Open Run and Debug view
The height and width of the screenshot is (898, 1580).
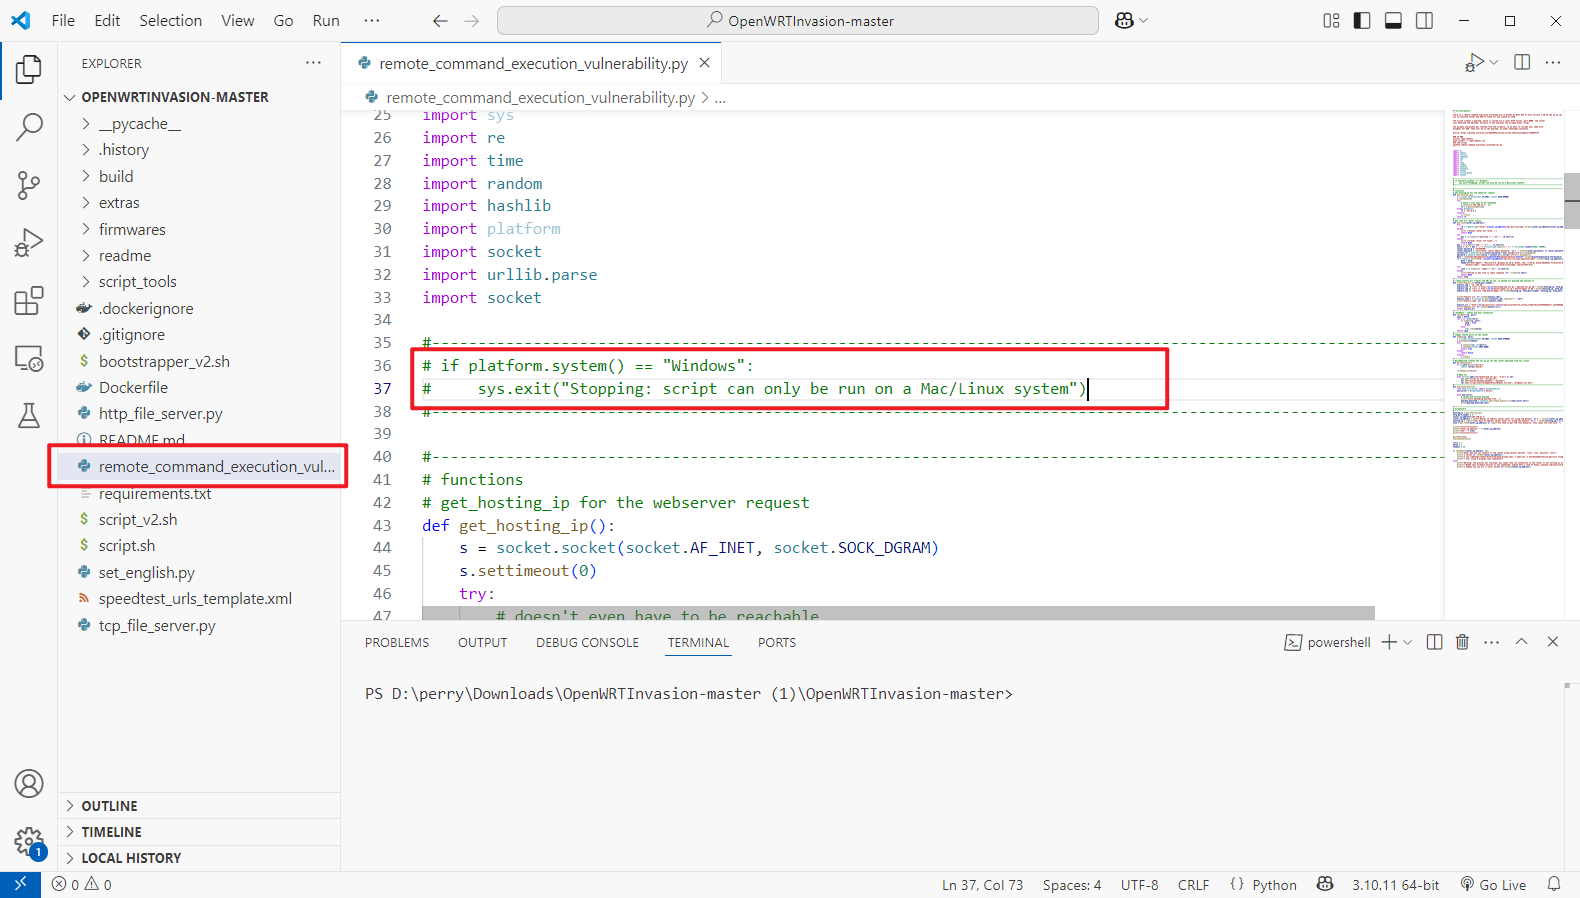pos(29,243)
